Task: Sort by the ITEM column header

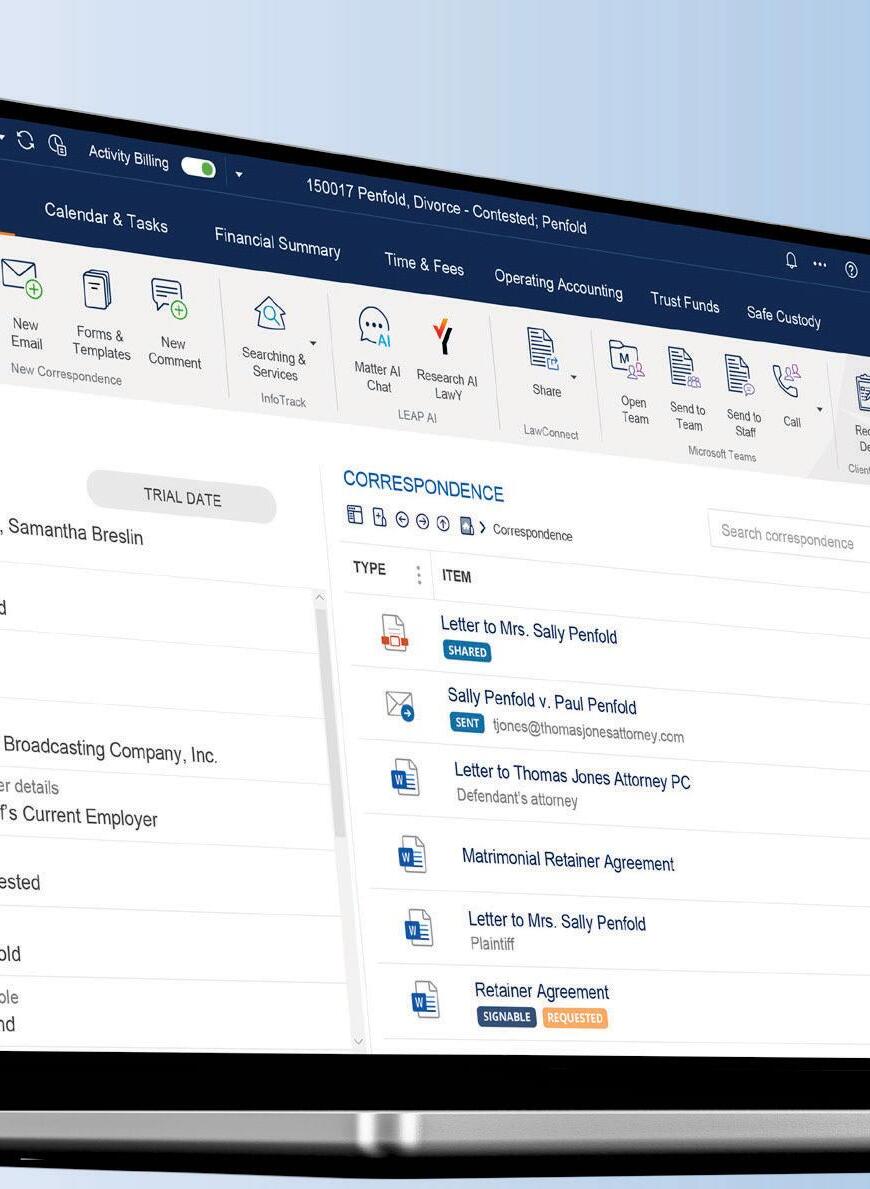Action: pos(457,576)
